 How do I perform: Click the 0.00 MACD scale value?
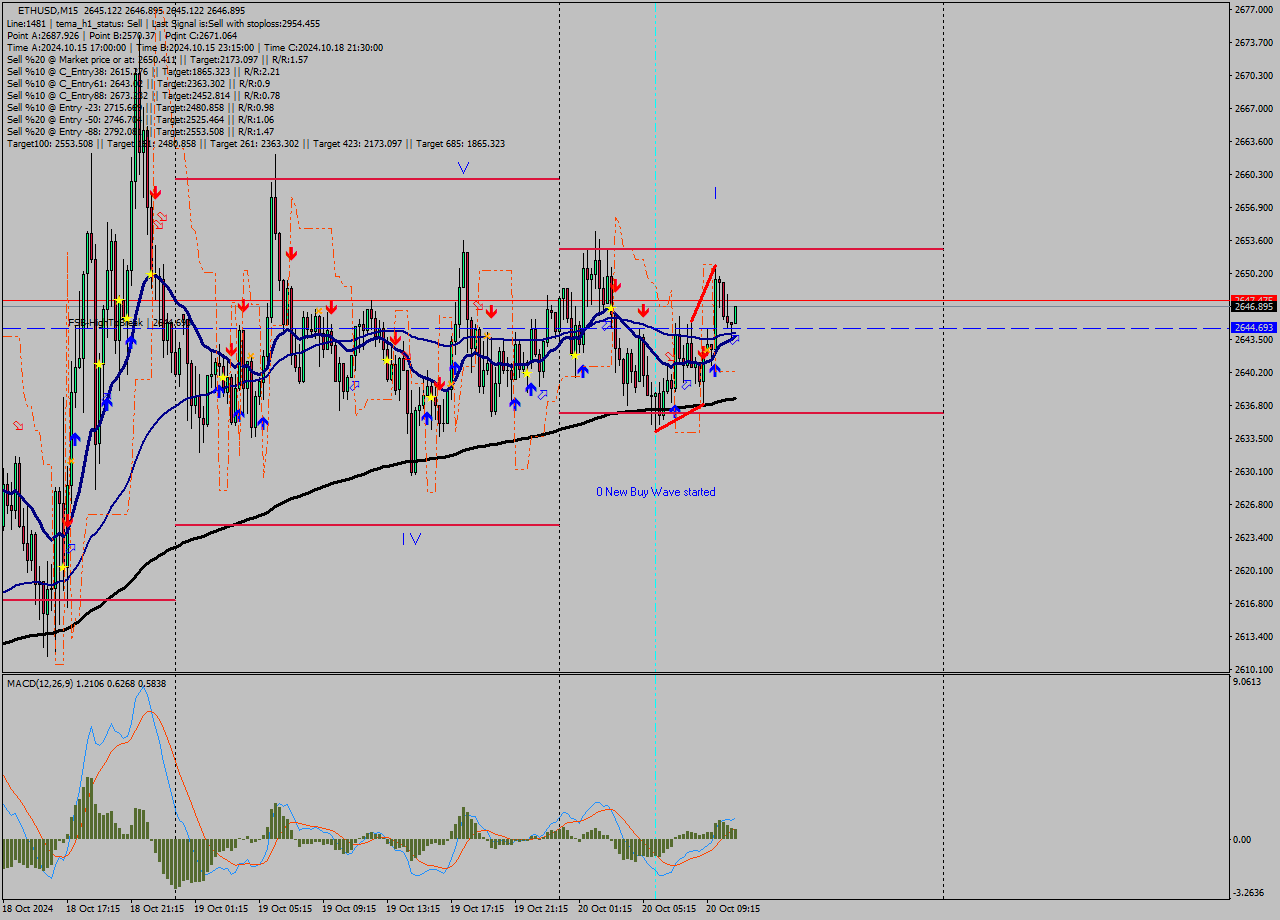click(1243, 840)
